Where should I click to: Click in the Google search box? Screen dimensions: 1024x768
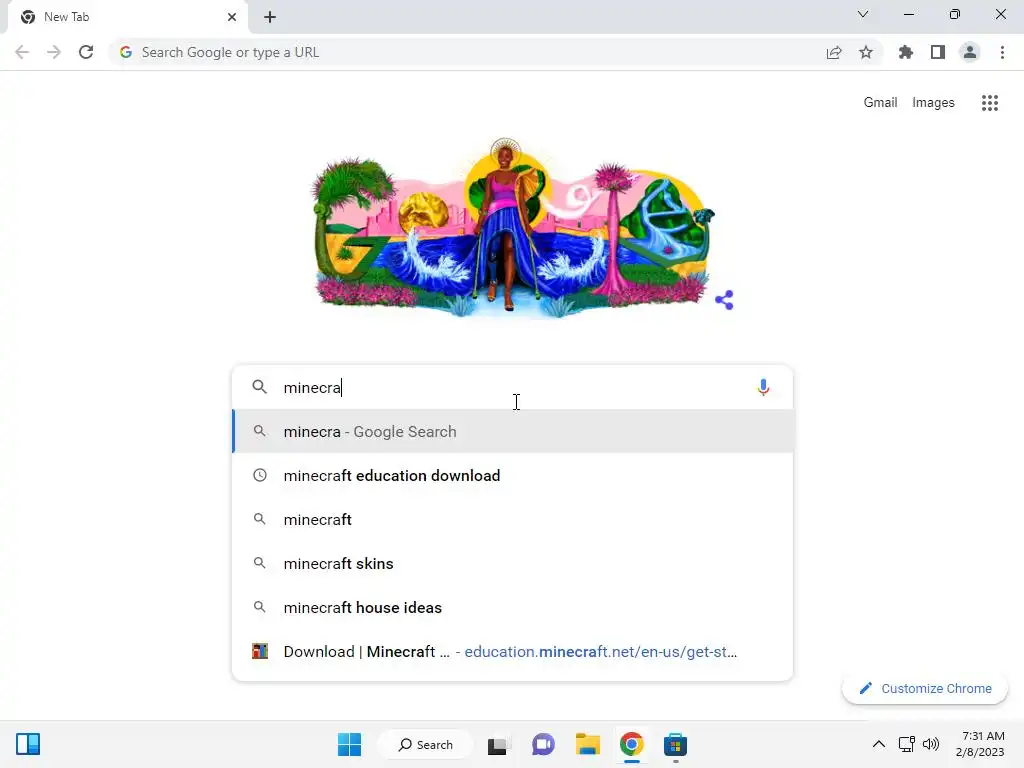coord(513,387)
